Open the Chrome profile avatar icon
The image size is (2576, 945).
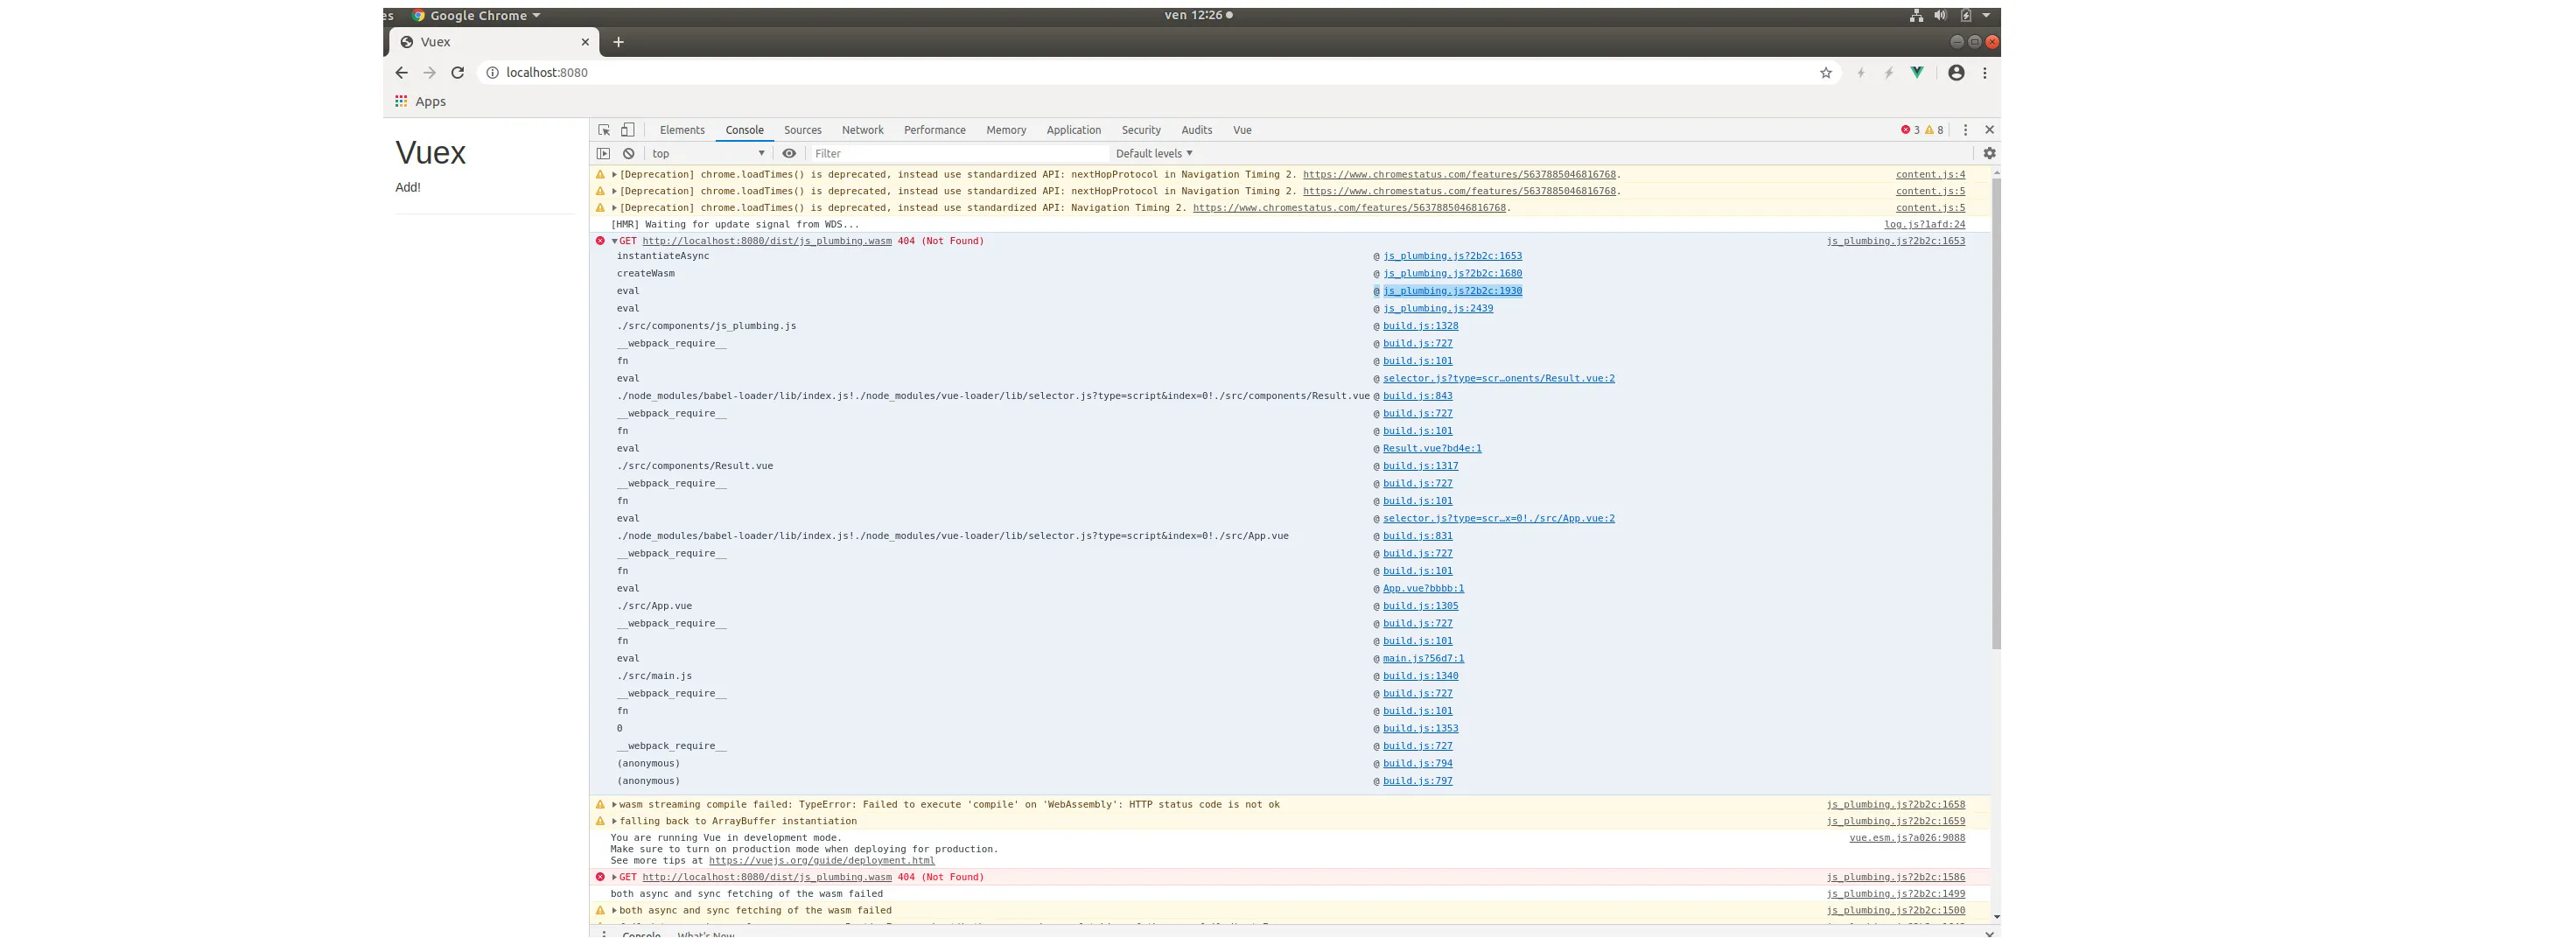pos(1956,73)
